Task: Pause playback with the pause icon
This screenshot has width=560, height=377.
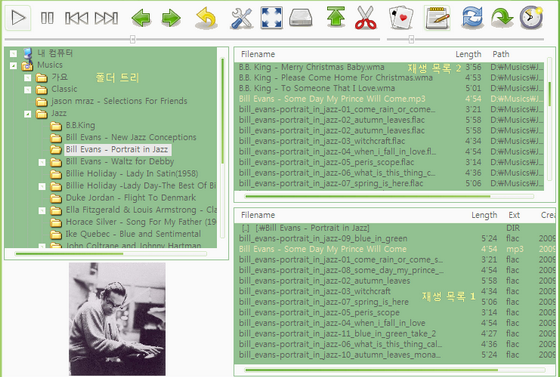Action: pos(47,18)
